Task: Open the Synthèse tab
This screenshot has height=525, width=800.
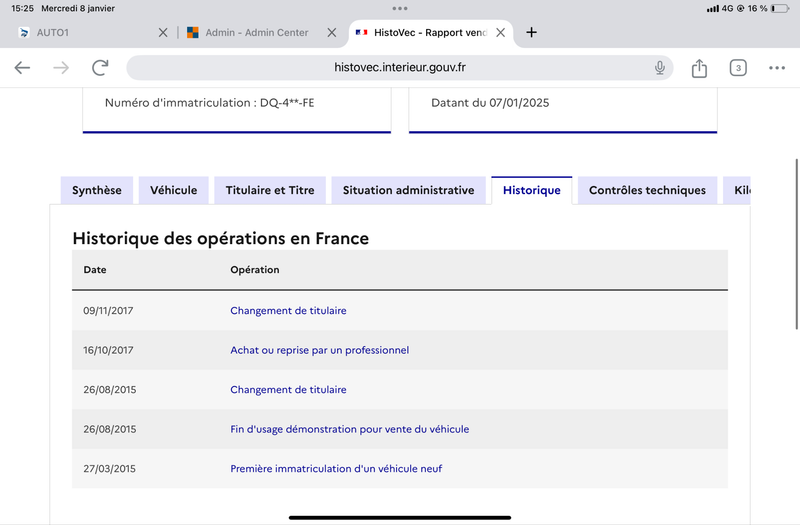Action: pos(97,190)
